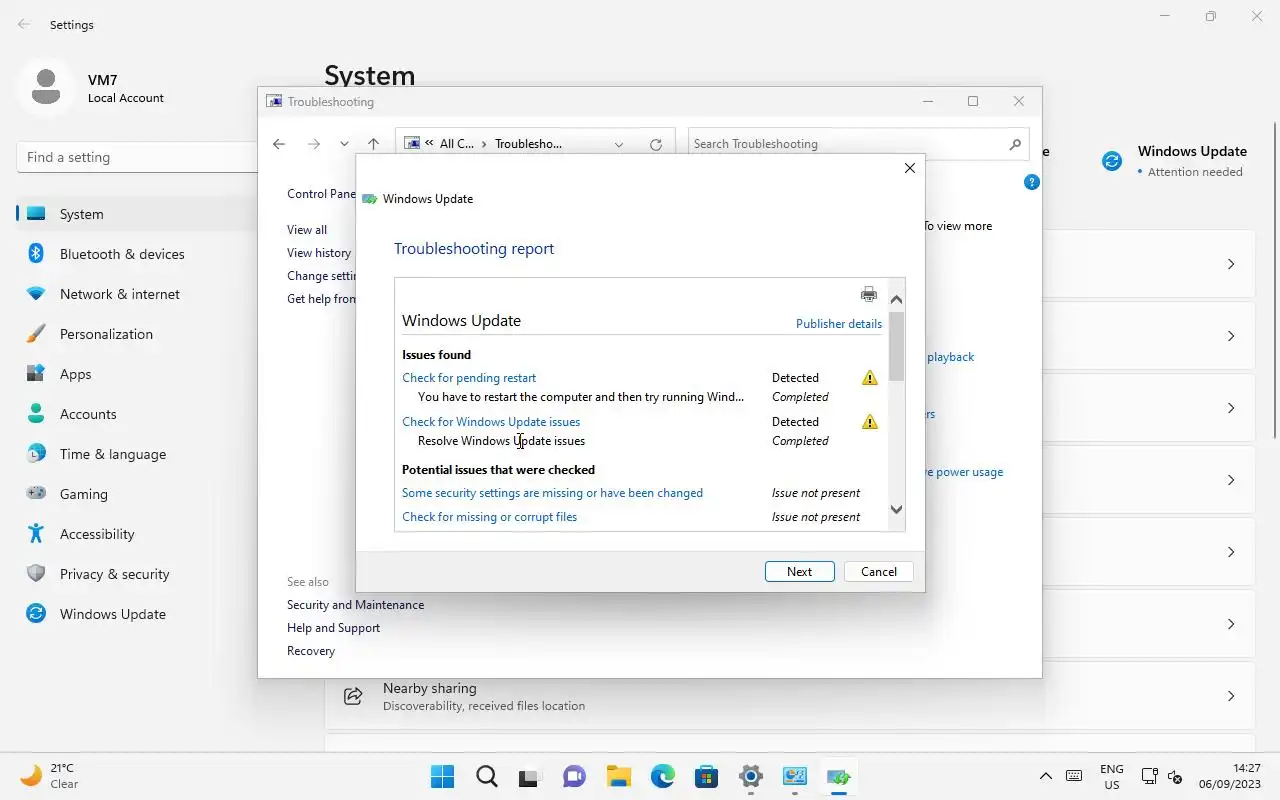The width and height of the screenshot is (1280, 800).
Task: Click View all in Control Panel sidebar
Action: click(x=307, y=230)
